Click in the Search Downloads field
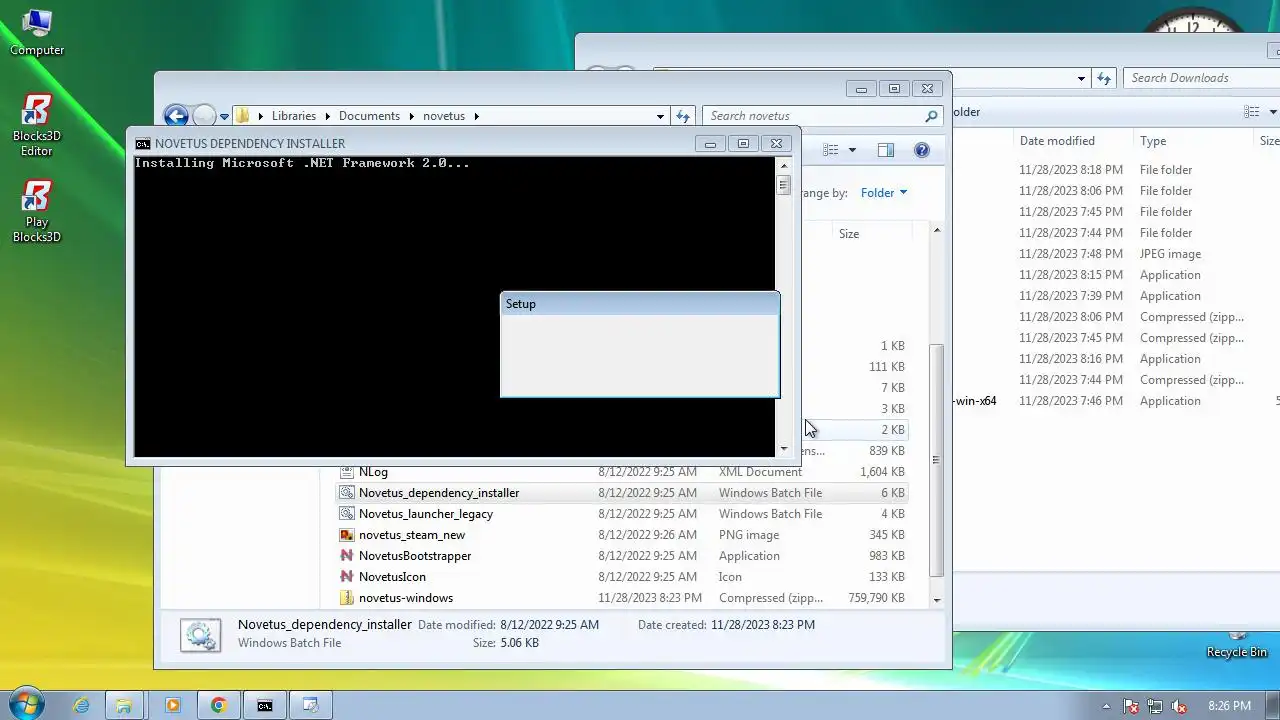Screen dimensions: 1280x720 (x=1200, y=78)
